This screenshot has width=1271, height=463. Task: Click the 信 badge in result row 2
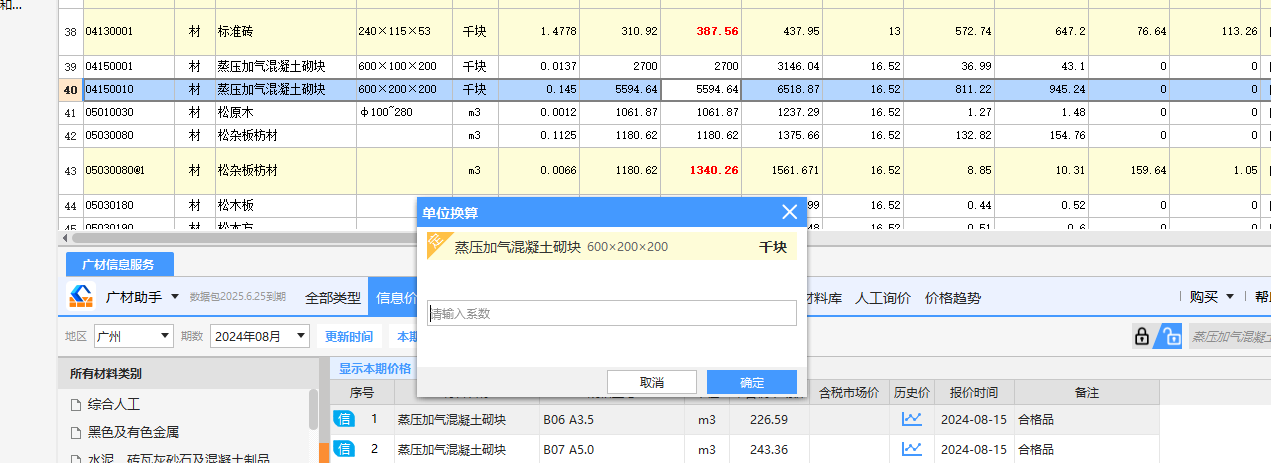pos(343,449)
